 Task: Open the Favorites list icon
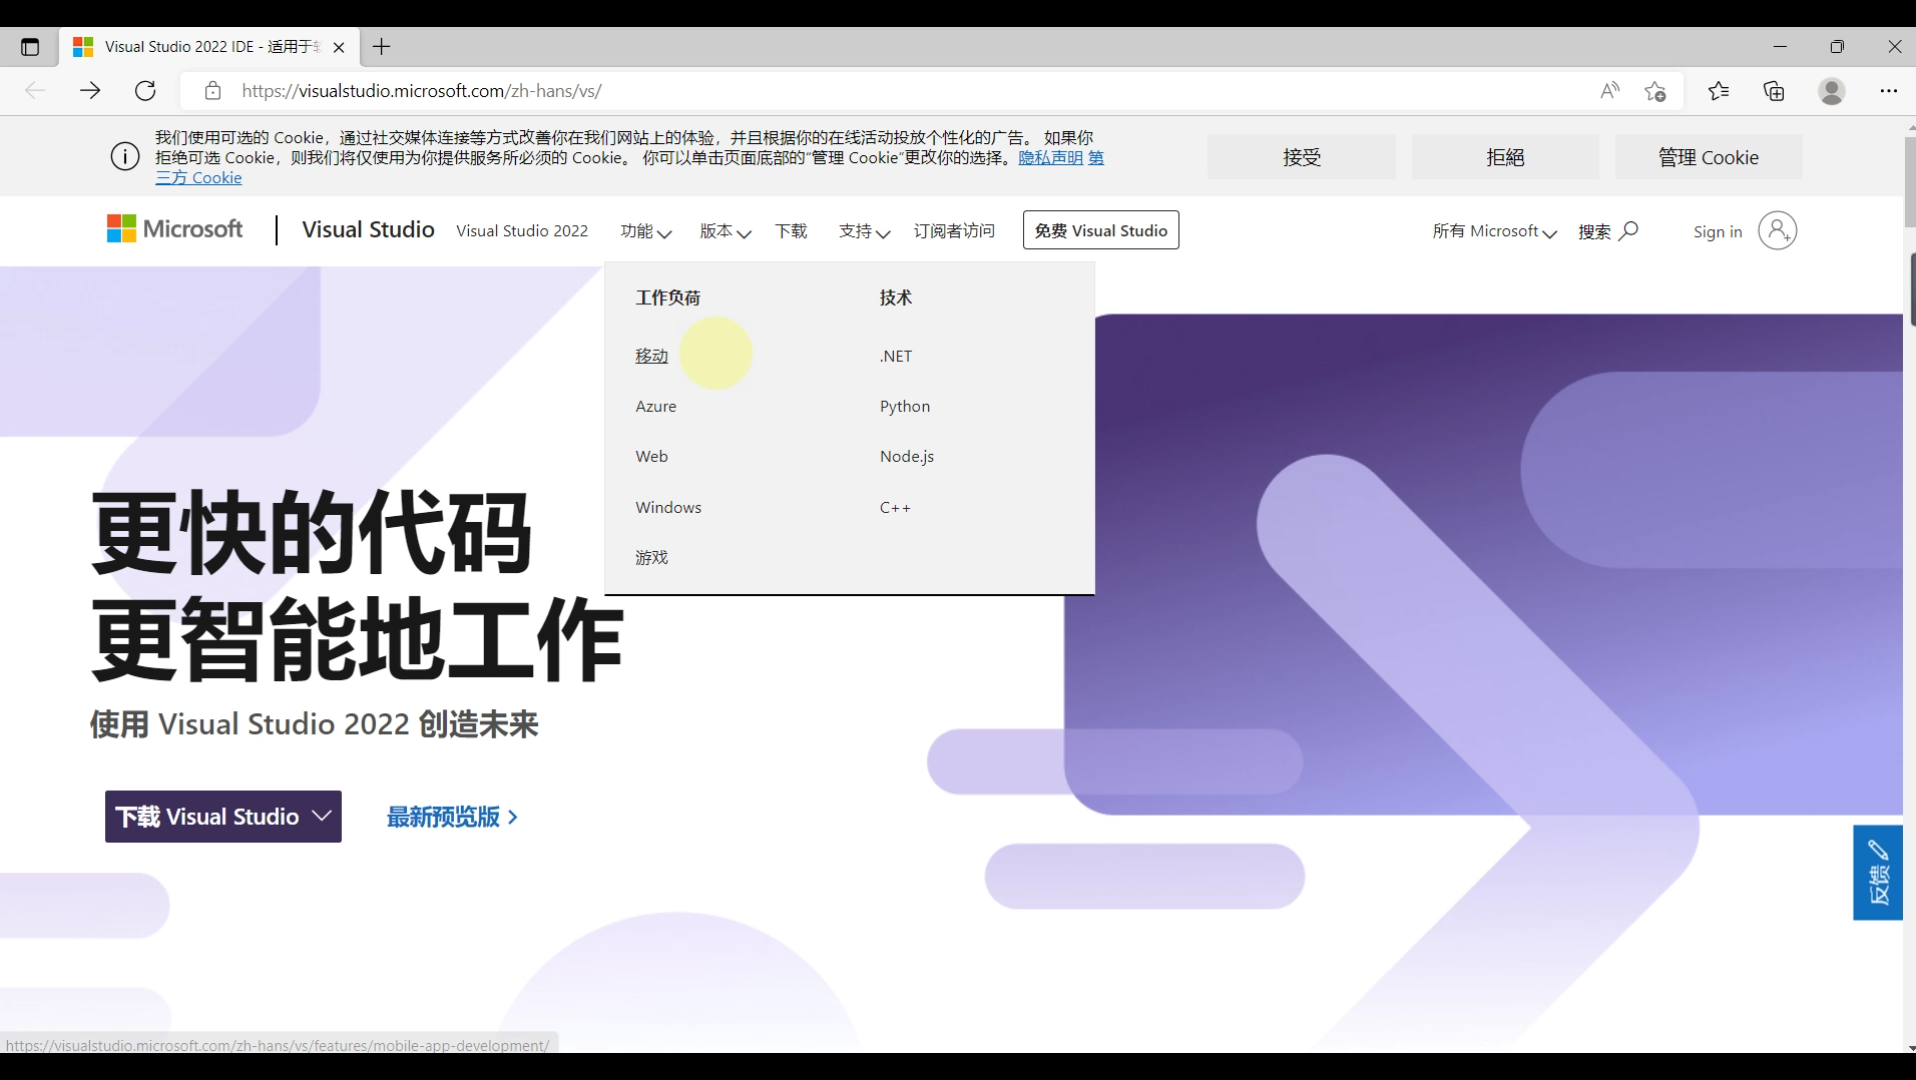1718,91
